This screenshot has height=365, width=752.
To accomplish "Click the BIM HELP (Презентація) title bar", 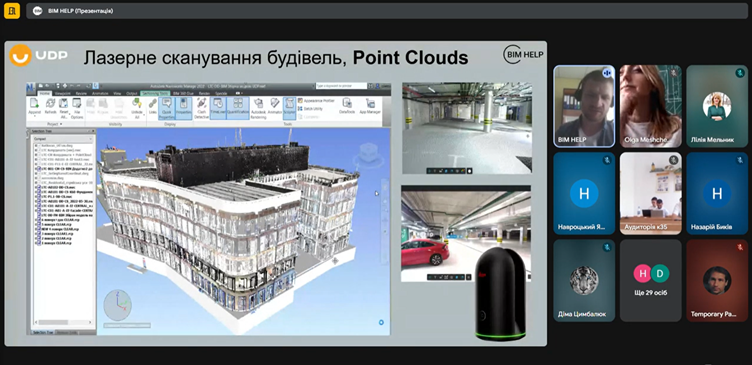I will [x=387, y=11].
